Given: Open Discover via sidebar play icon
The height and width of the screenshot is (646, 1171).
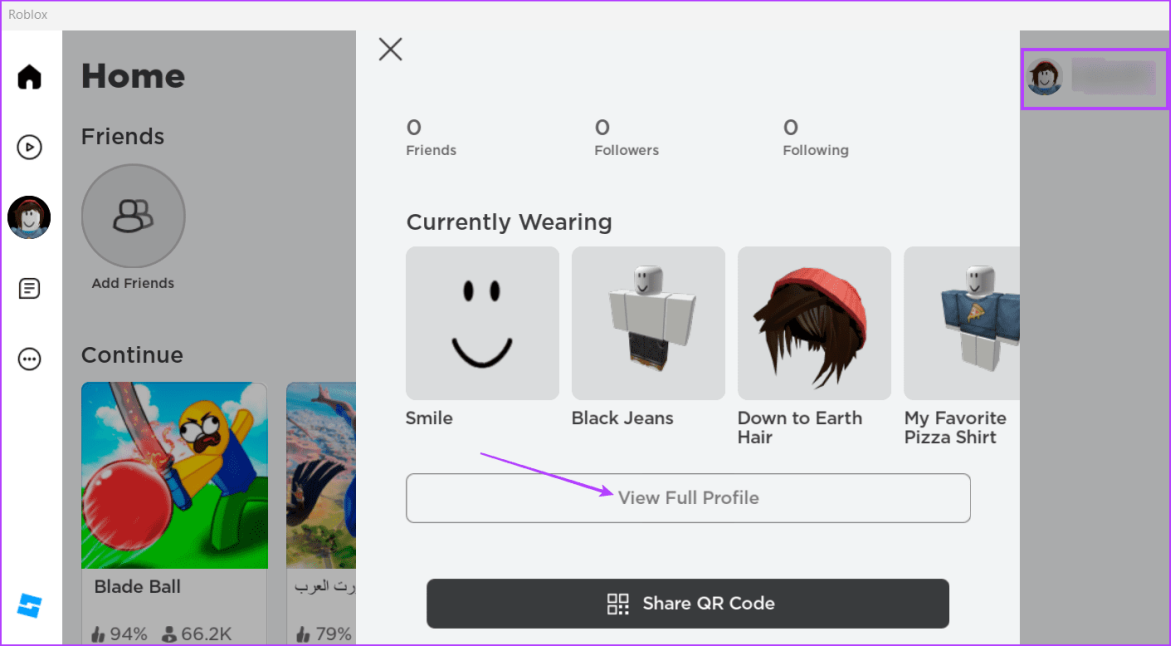Looking at the screenshot, I should (x=30, y=148).
